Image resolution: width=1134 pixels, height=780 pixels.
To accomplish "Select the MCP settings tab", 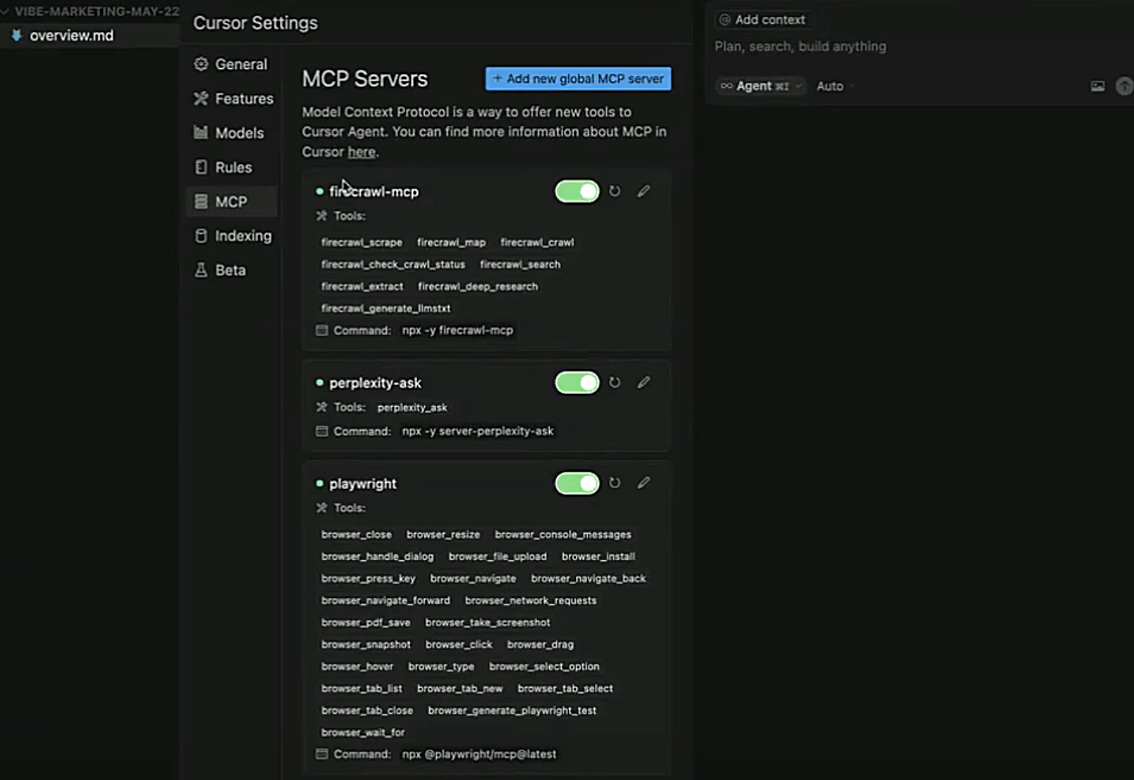I will (231, 201).
